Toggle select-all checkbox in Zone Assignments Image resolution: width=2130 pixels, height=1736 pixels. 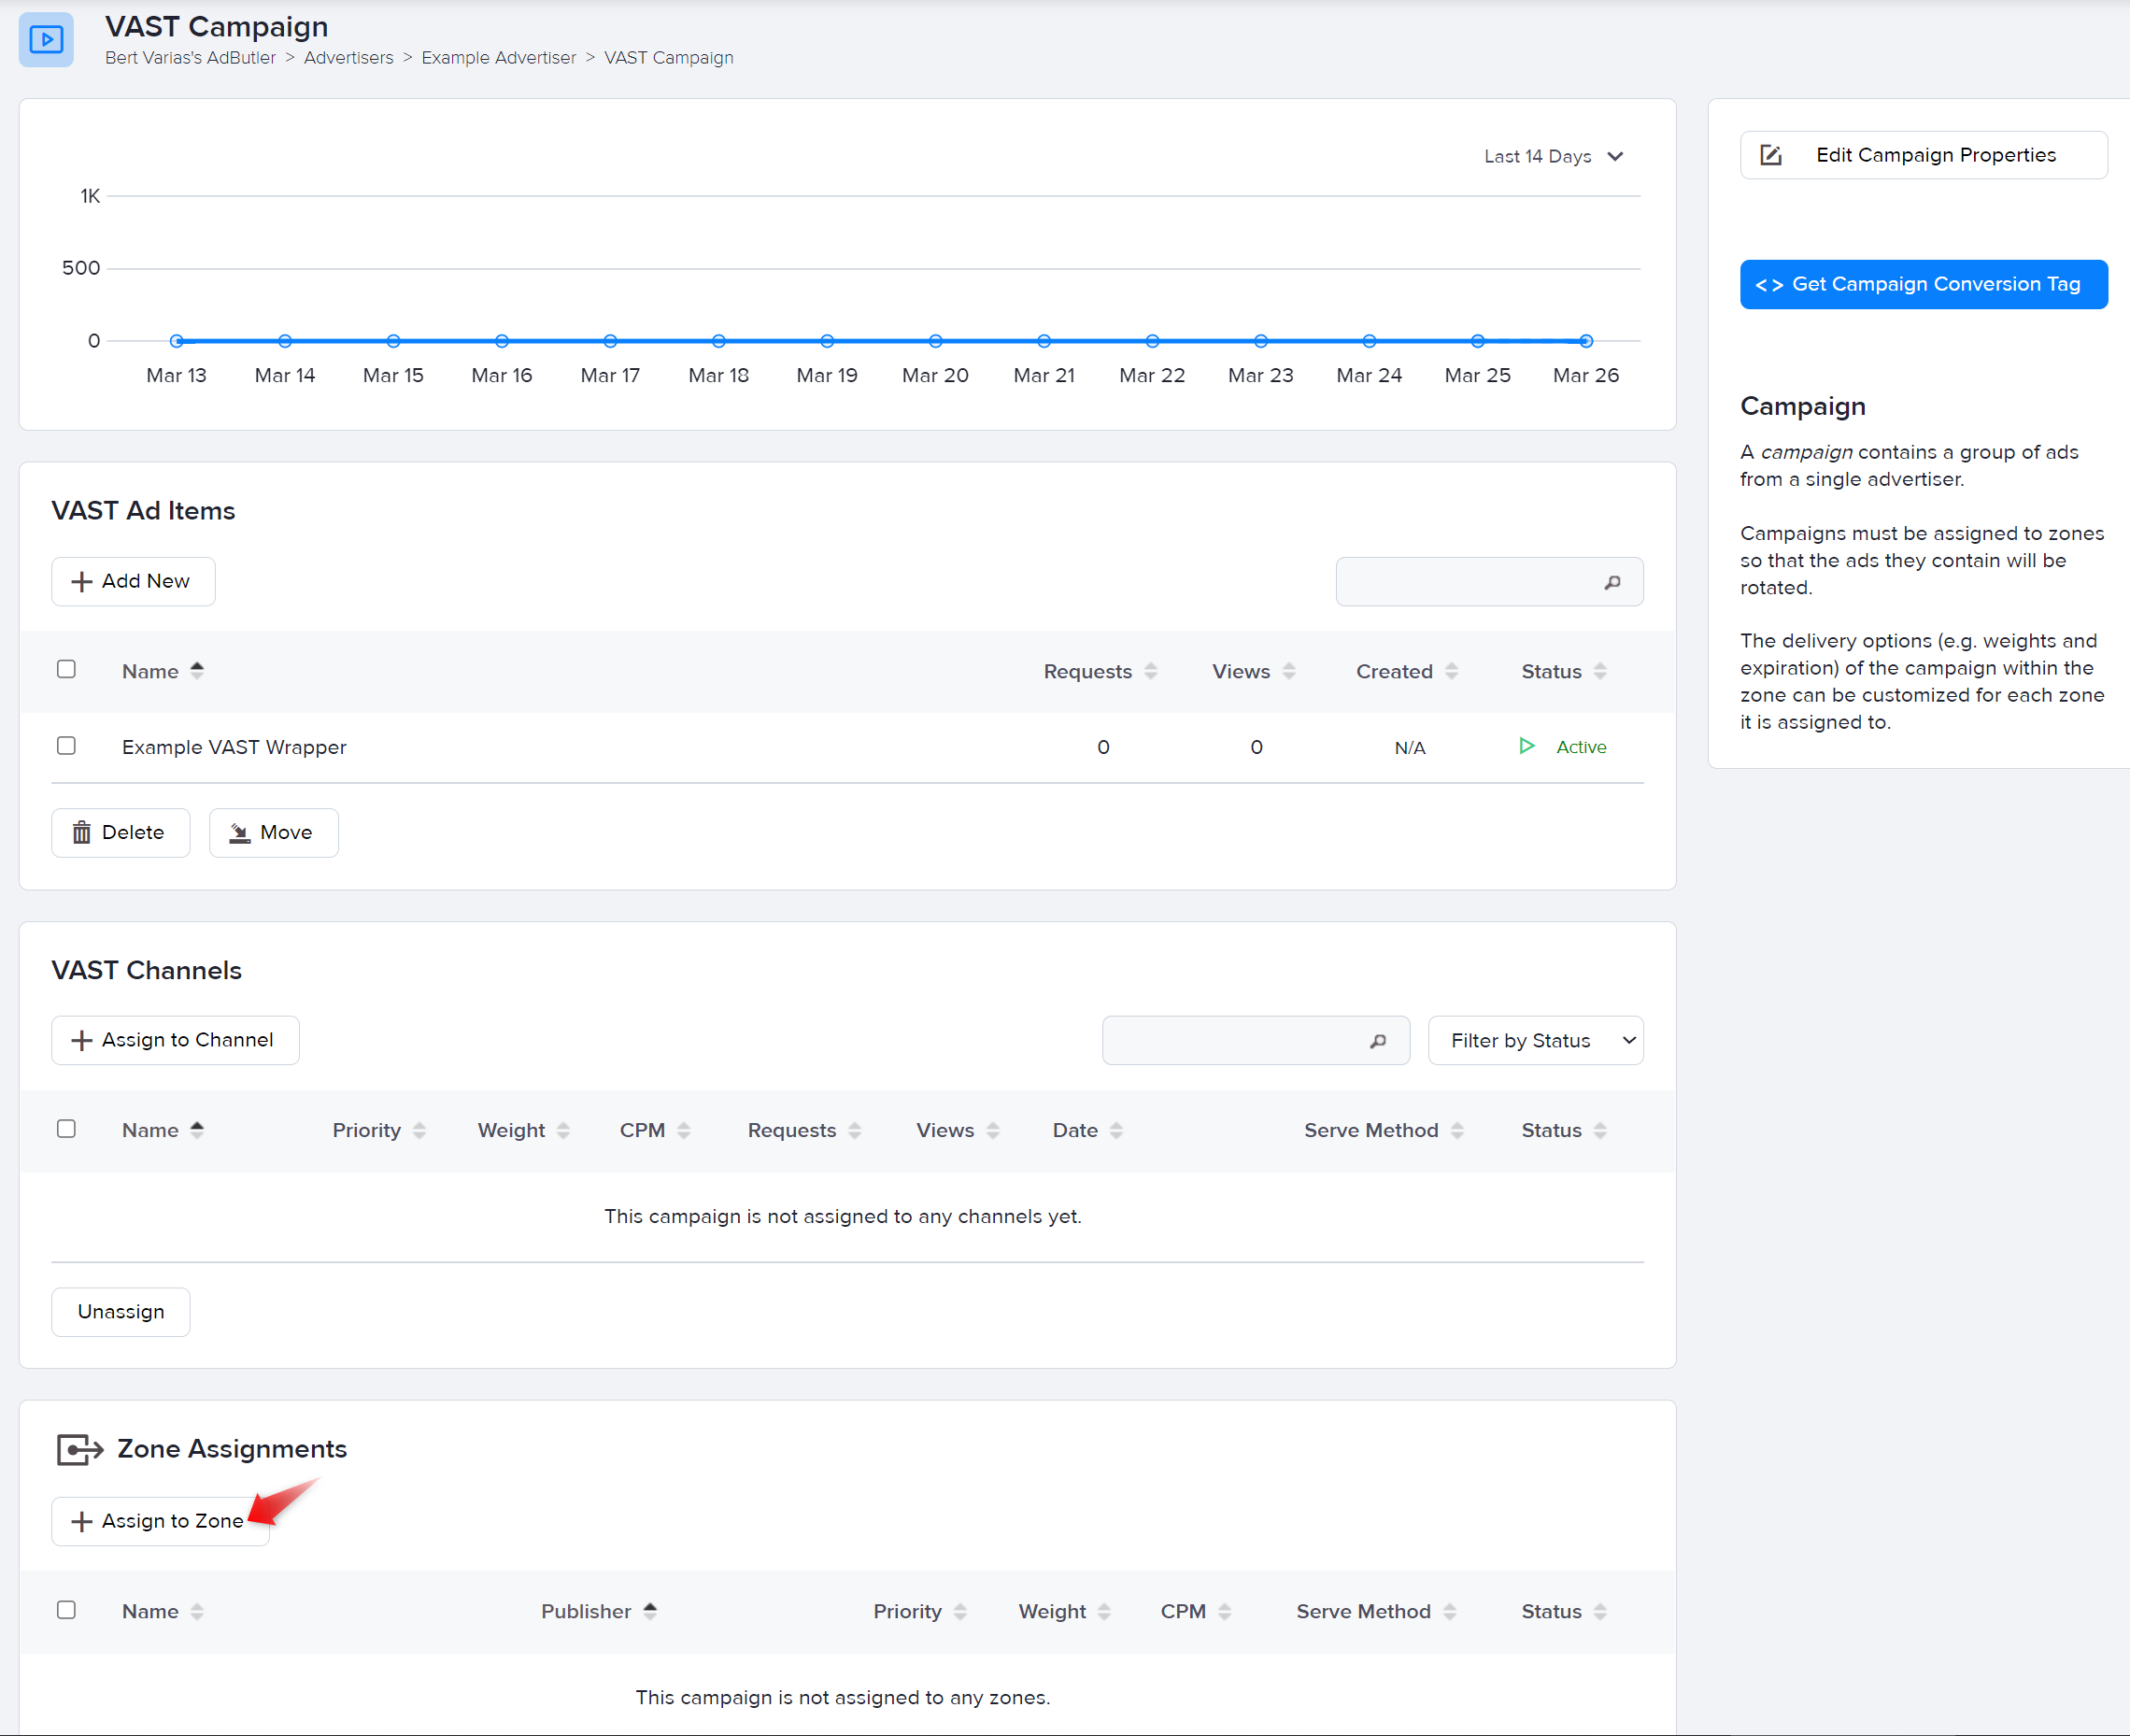[x=66, y=1610]
